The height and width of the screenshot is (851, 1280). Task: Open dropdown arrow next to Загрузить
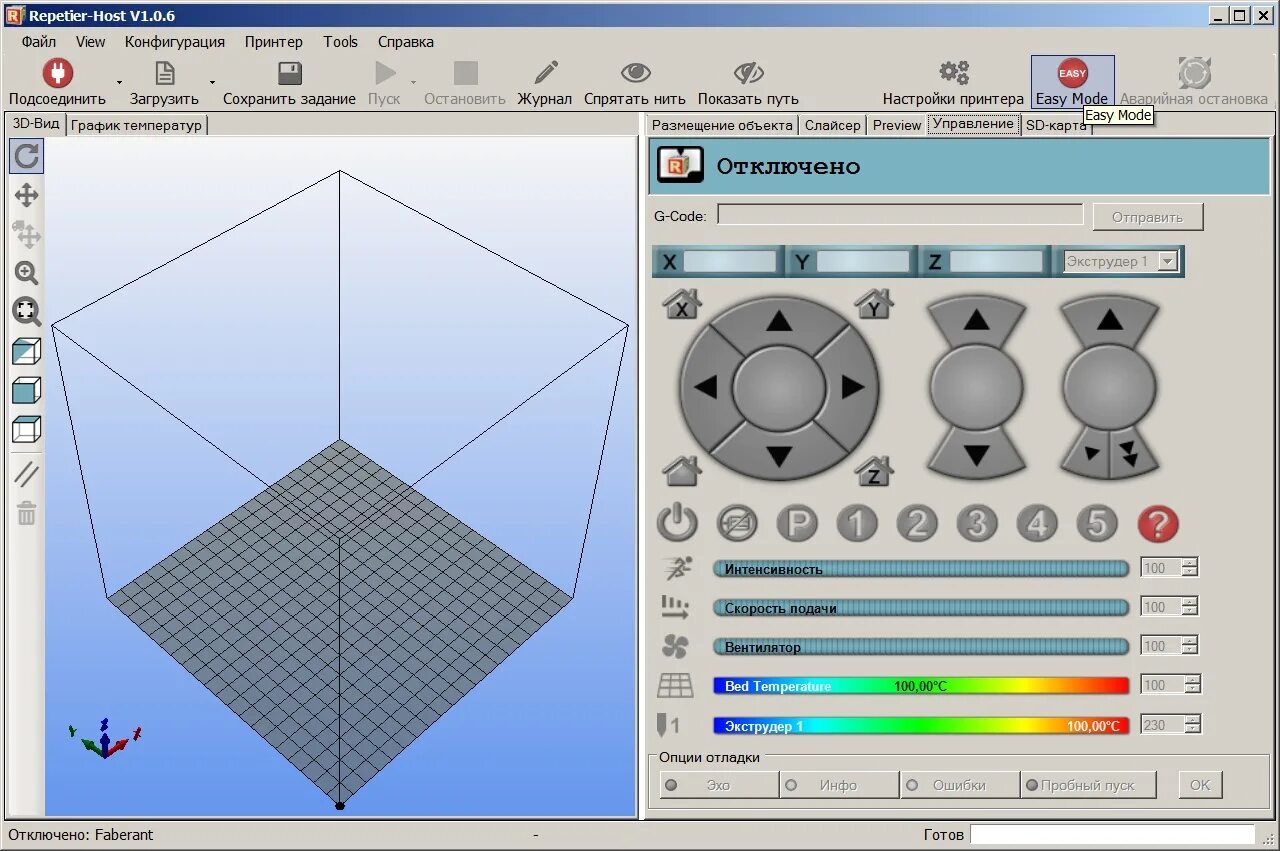point(212,82)
